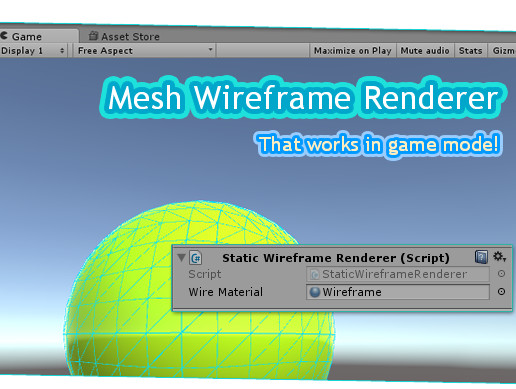Click the Static Wireframe Renderer (Script) title
This screenshot has width=516, height=389.
(x=336, y=258)
